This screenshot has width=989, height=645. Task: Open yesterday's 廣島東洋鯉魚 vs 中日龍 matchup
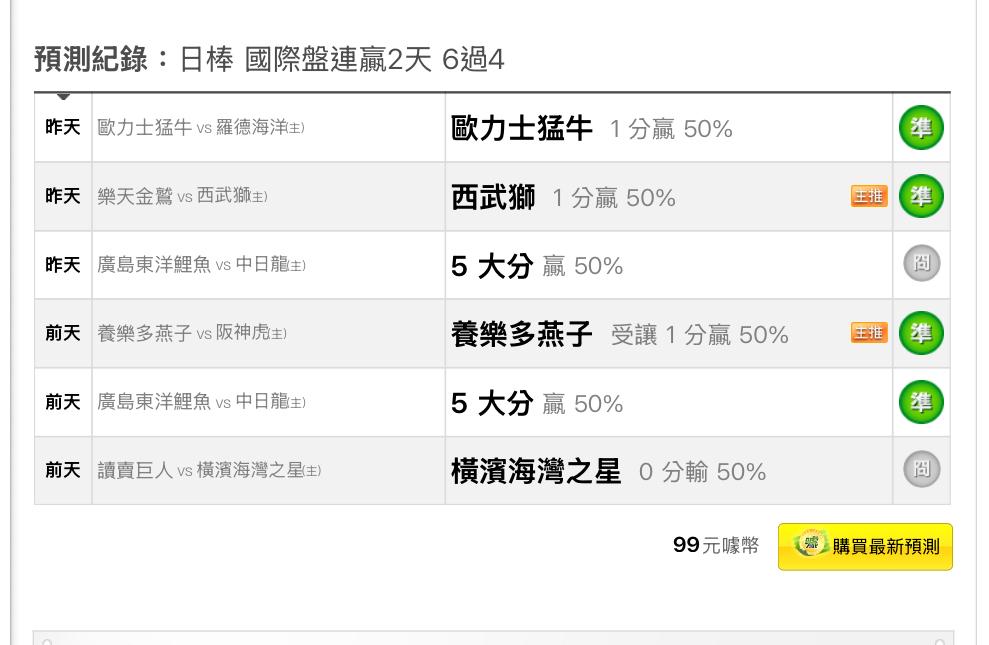click(x=201, y=265)
